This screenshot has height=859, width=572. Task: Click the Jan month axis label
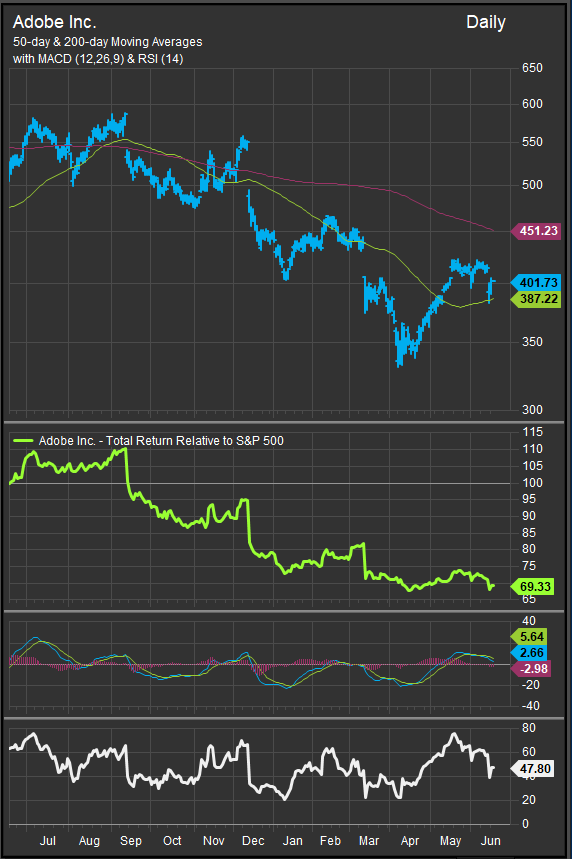[293, 840]
